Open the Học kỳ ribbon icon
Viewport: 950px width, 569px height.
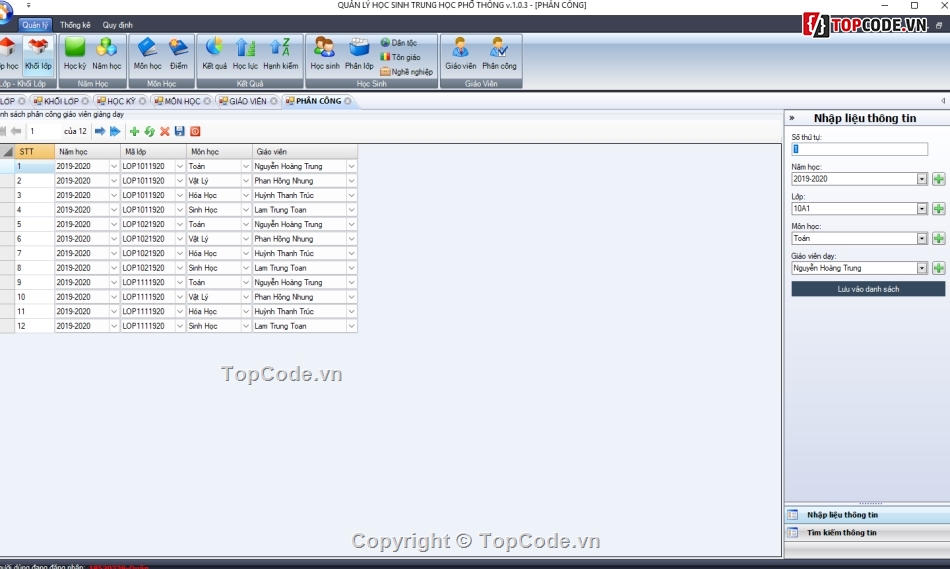(75, 52)
